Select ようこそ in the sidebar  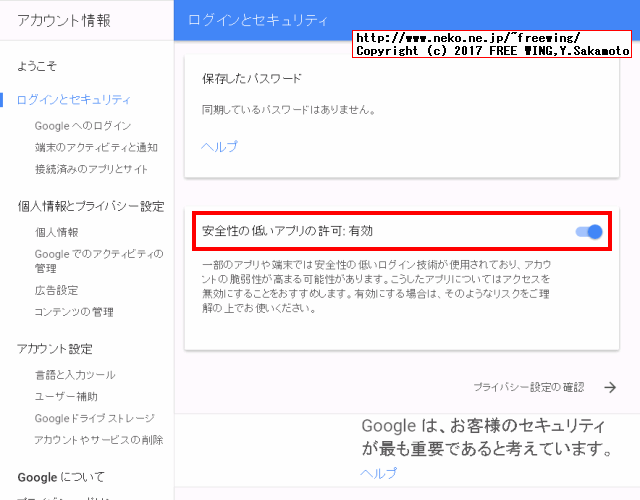coord(37,66)
